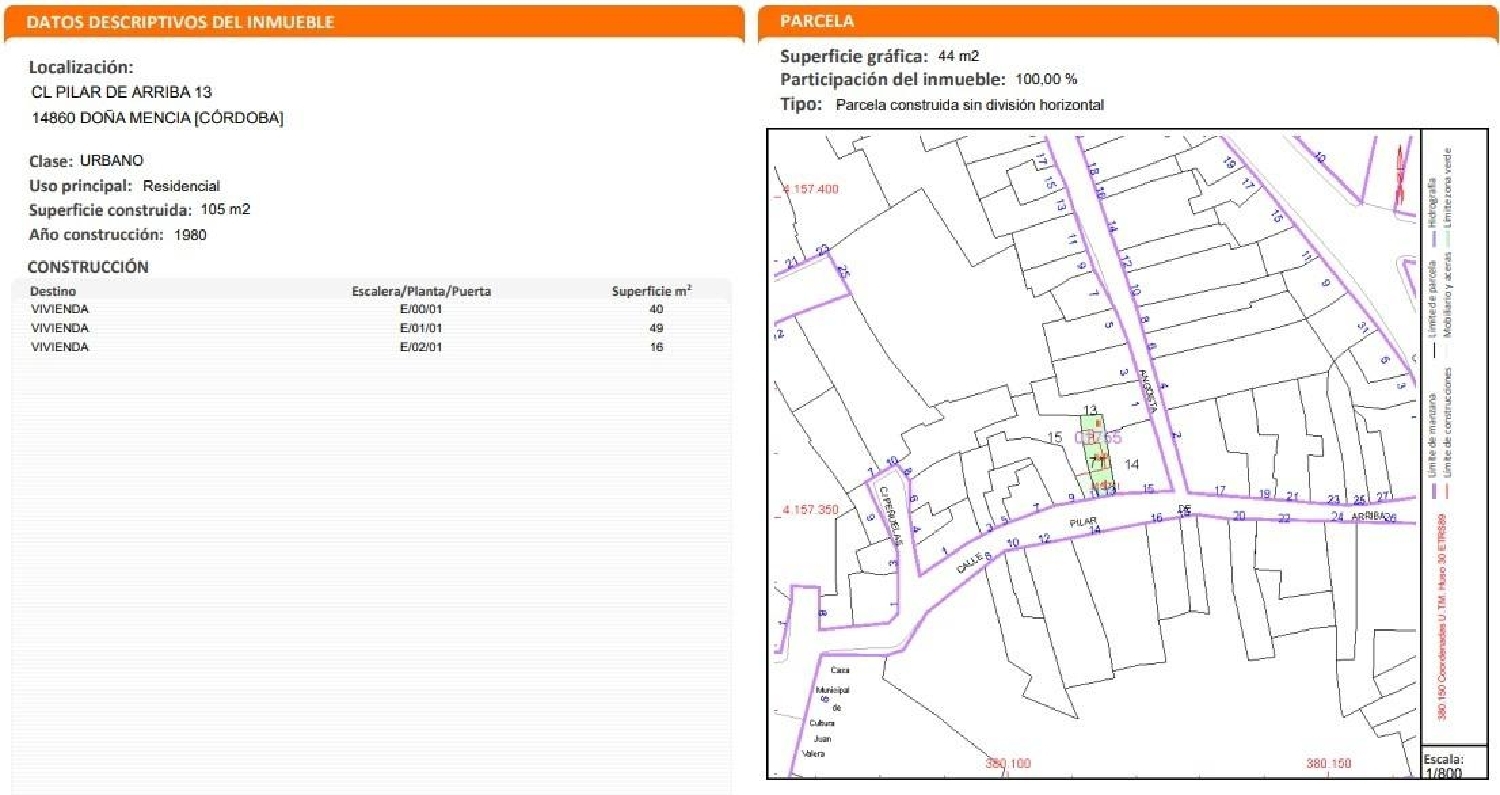Select the green highlighted parcel on the map
This screenshot has width=1500, height=795.
(x=1098, y=452)
